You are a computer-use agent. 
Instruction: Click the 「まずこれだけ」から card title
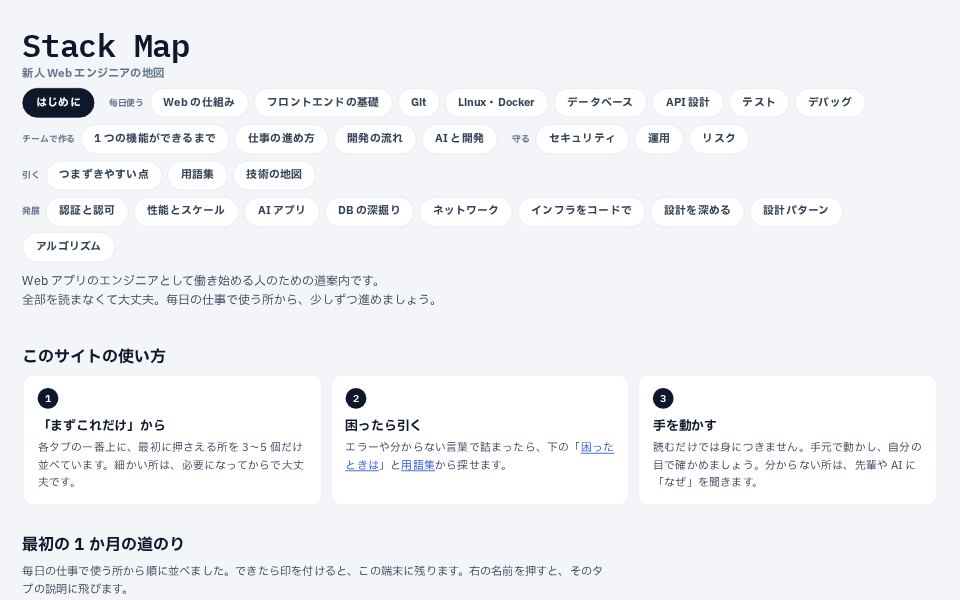[102, 425]
